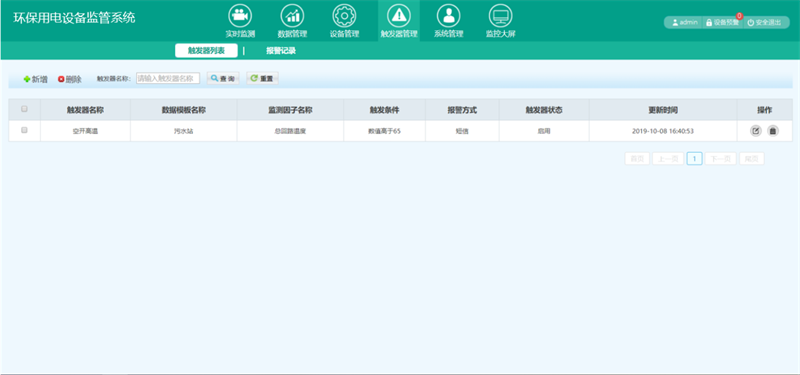Click the 重置 reset button
The height and width of the screenshot is (375, 800).
(262, 79)
